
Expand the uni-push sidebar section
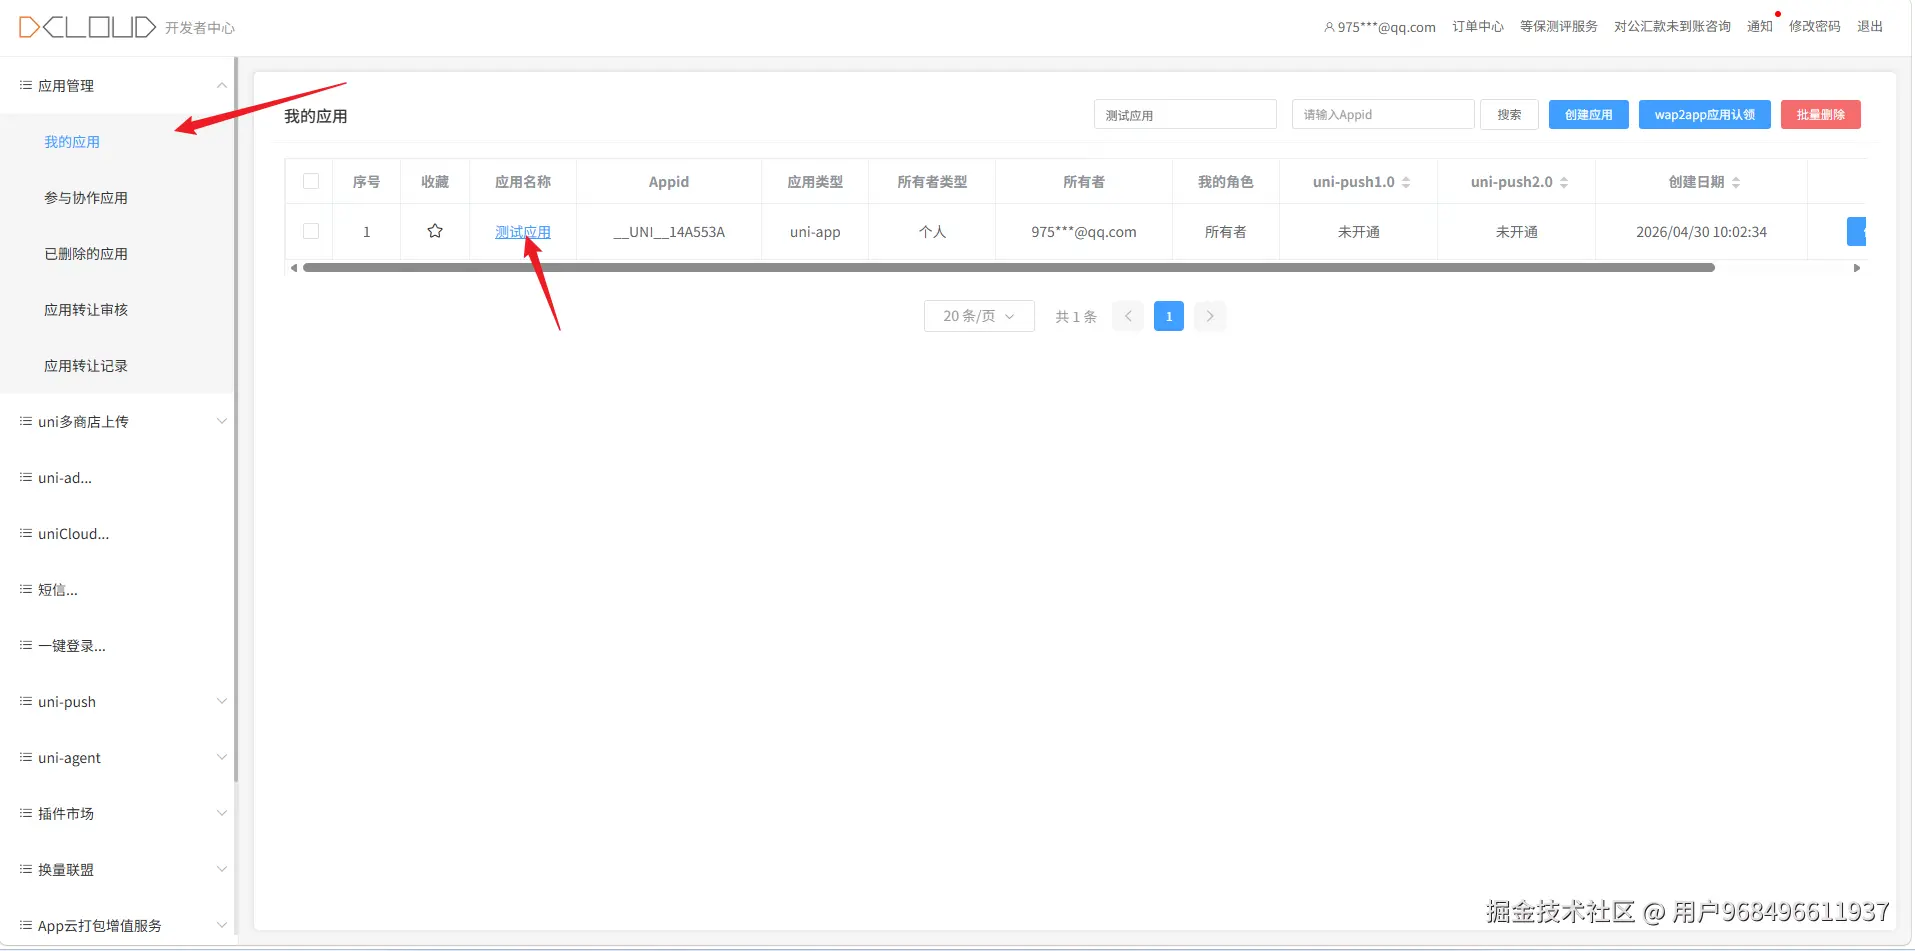coord(221,701)
